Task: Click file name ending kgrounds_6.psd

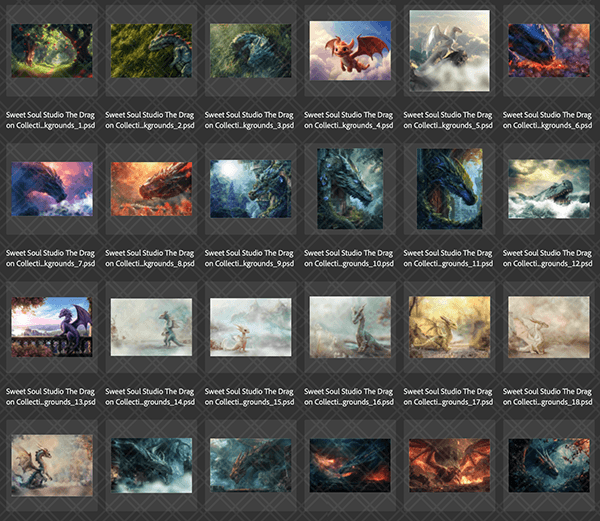Action: tap(548, 120)
